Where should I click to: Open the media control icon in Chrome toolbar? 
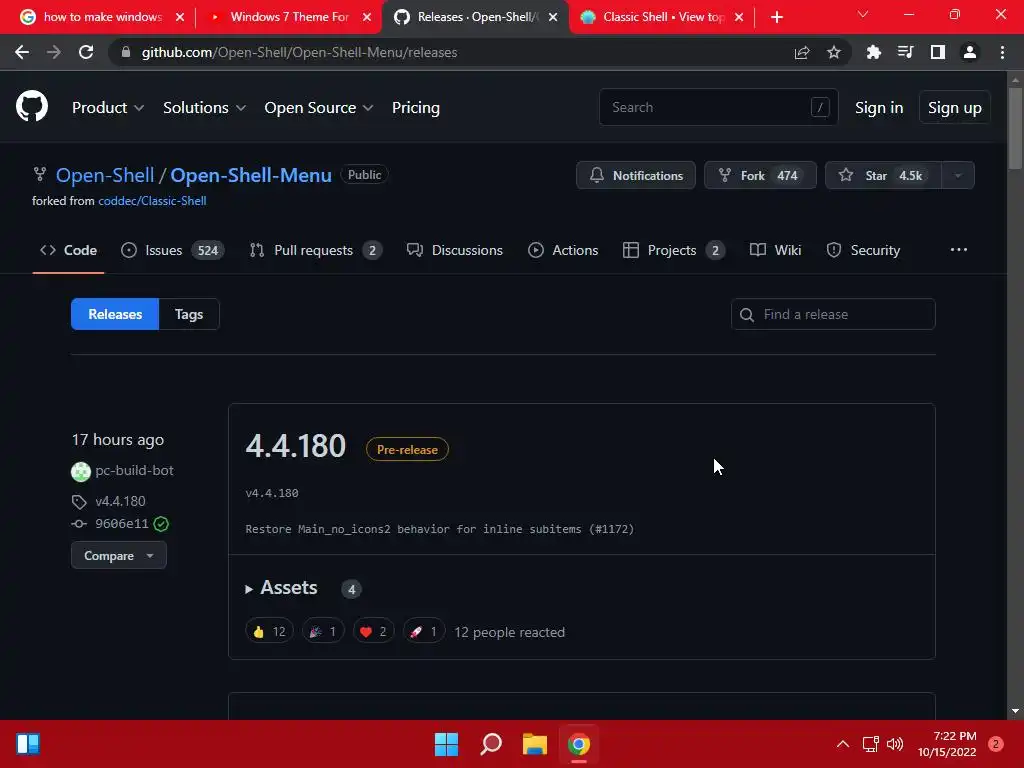coord(905,52)
